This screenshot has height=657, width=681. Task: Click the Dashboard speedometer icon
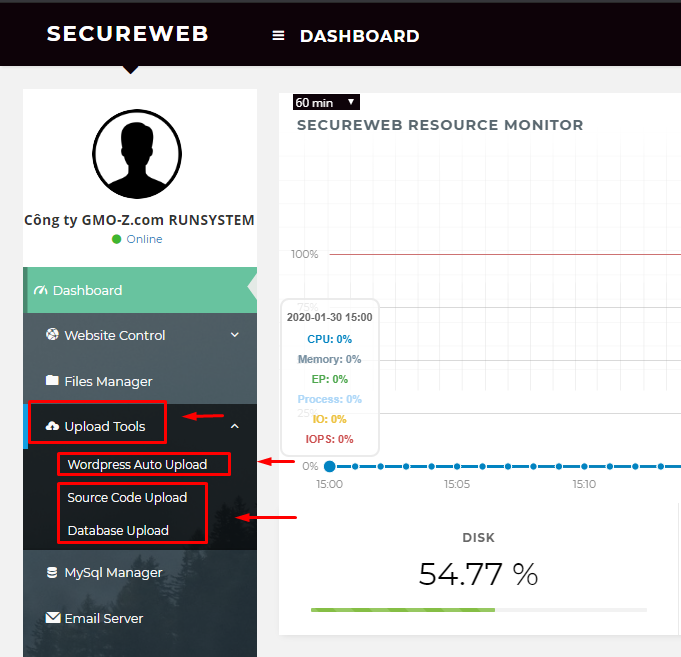coord(40,290)
